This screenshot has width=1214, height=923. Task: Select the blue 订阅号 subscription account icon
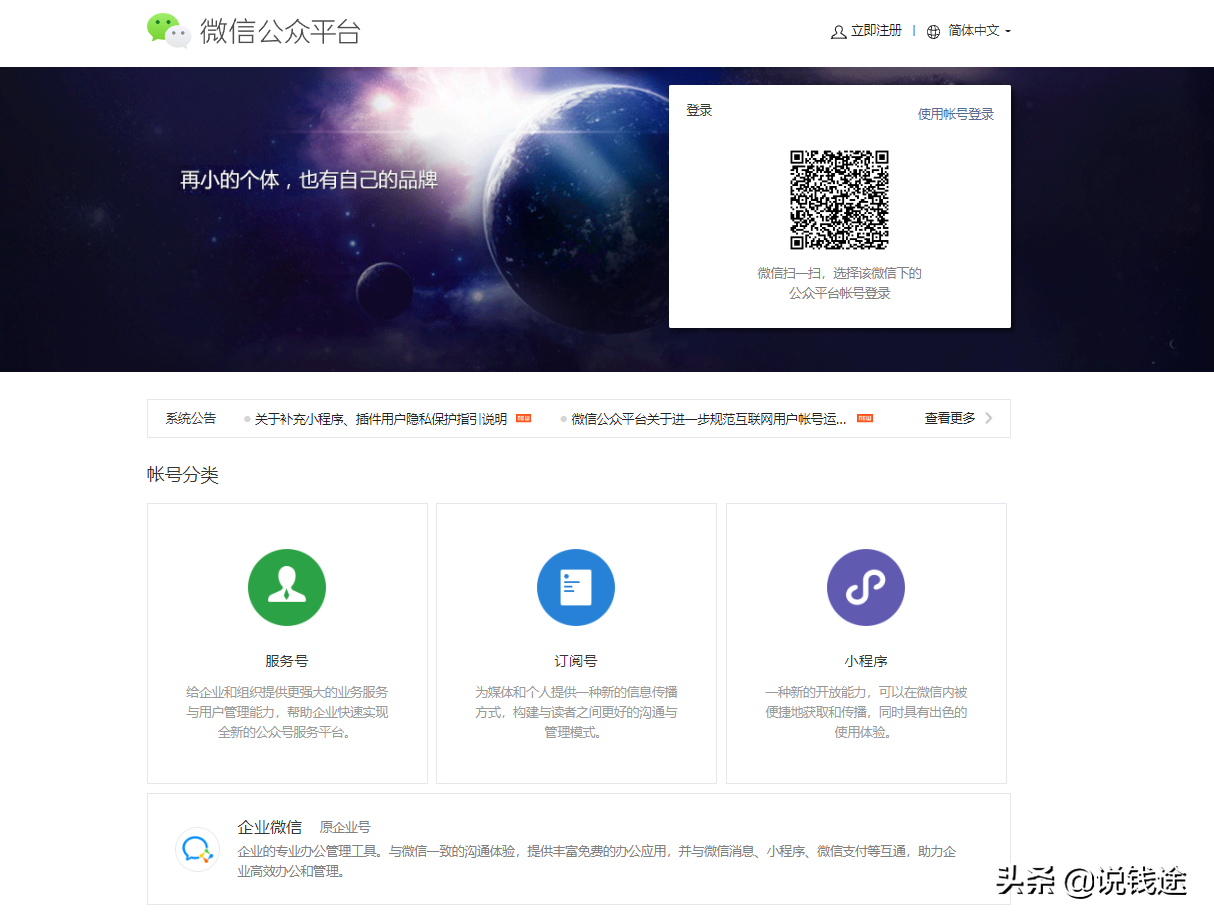pyautogui.click(x=576, y=587)
